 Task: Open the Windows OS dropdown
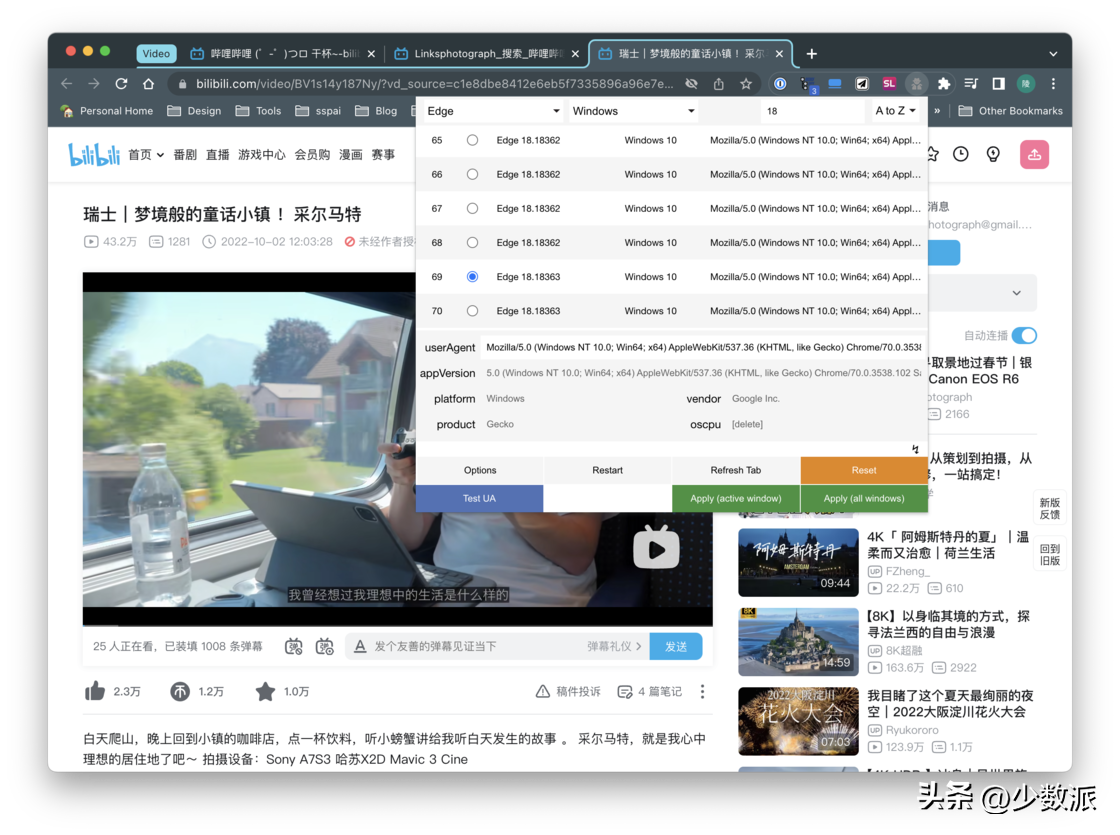tap(633, 111)
